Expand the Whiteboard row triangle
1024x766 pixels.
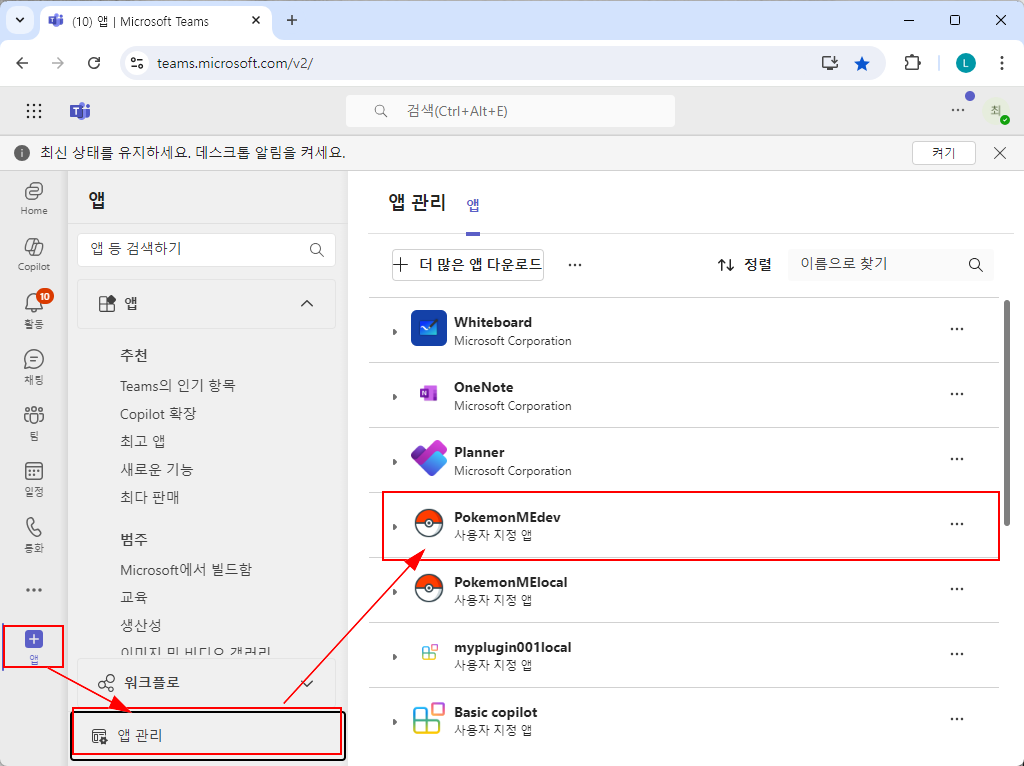[394, 332]
